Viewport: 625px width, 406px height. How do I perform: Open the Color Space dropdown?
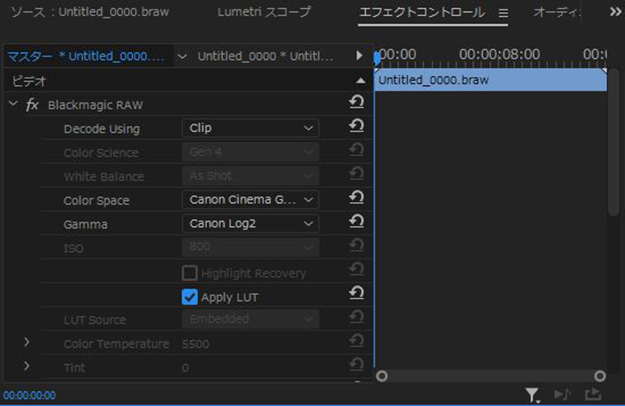click(251, 200)
